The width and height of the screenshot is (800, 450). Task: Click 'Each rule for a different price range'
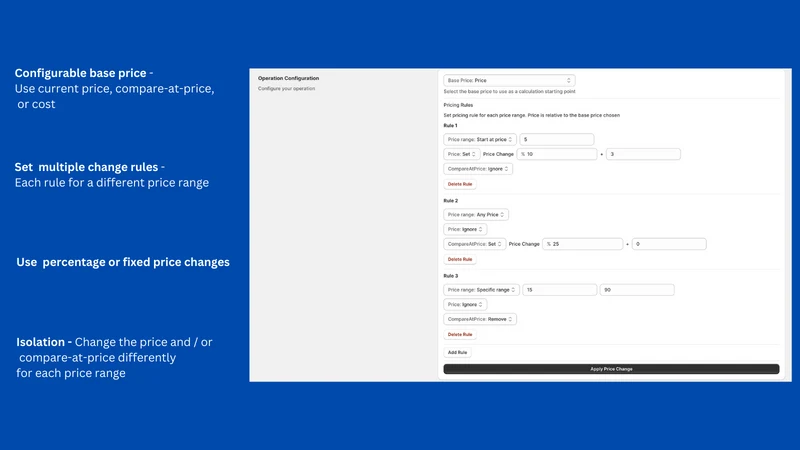[x=112, y=183]
